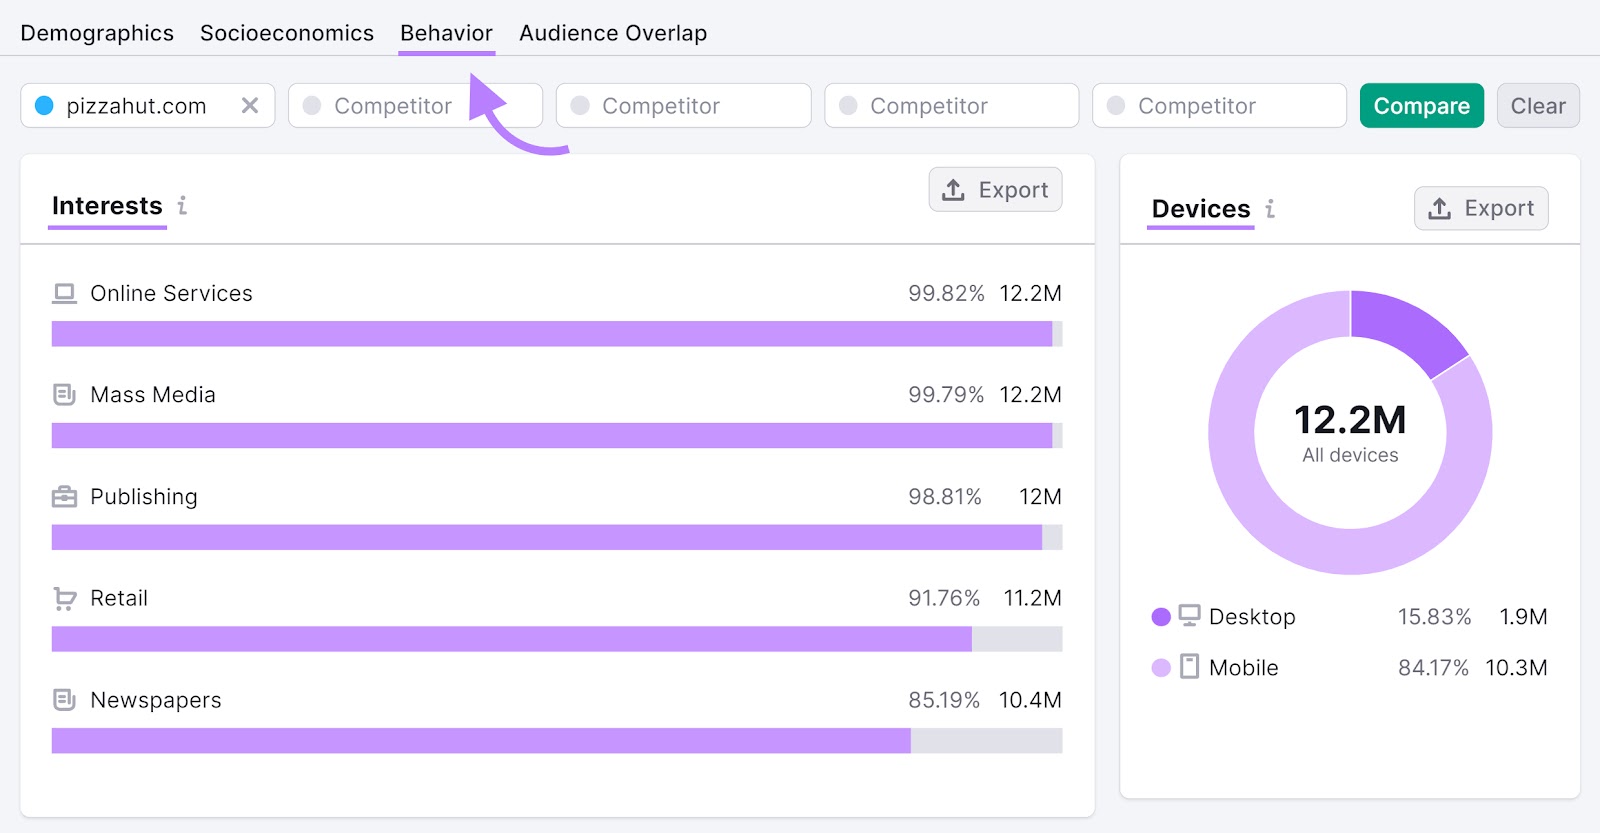Click the Mass Media news icon
1600x833 pixels.
[x=65, y=395]
